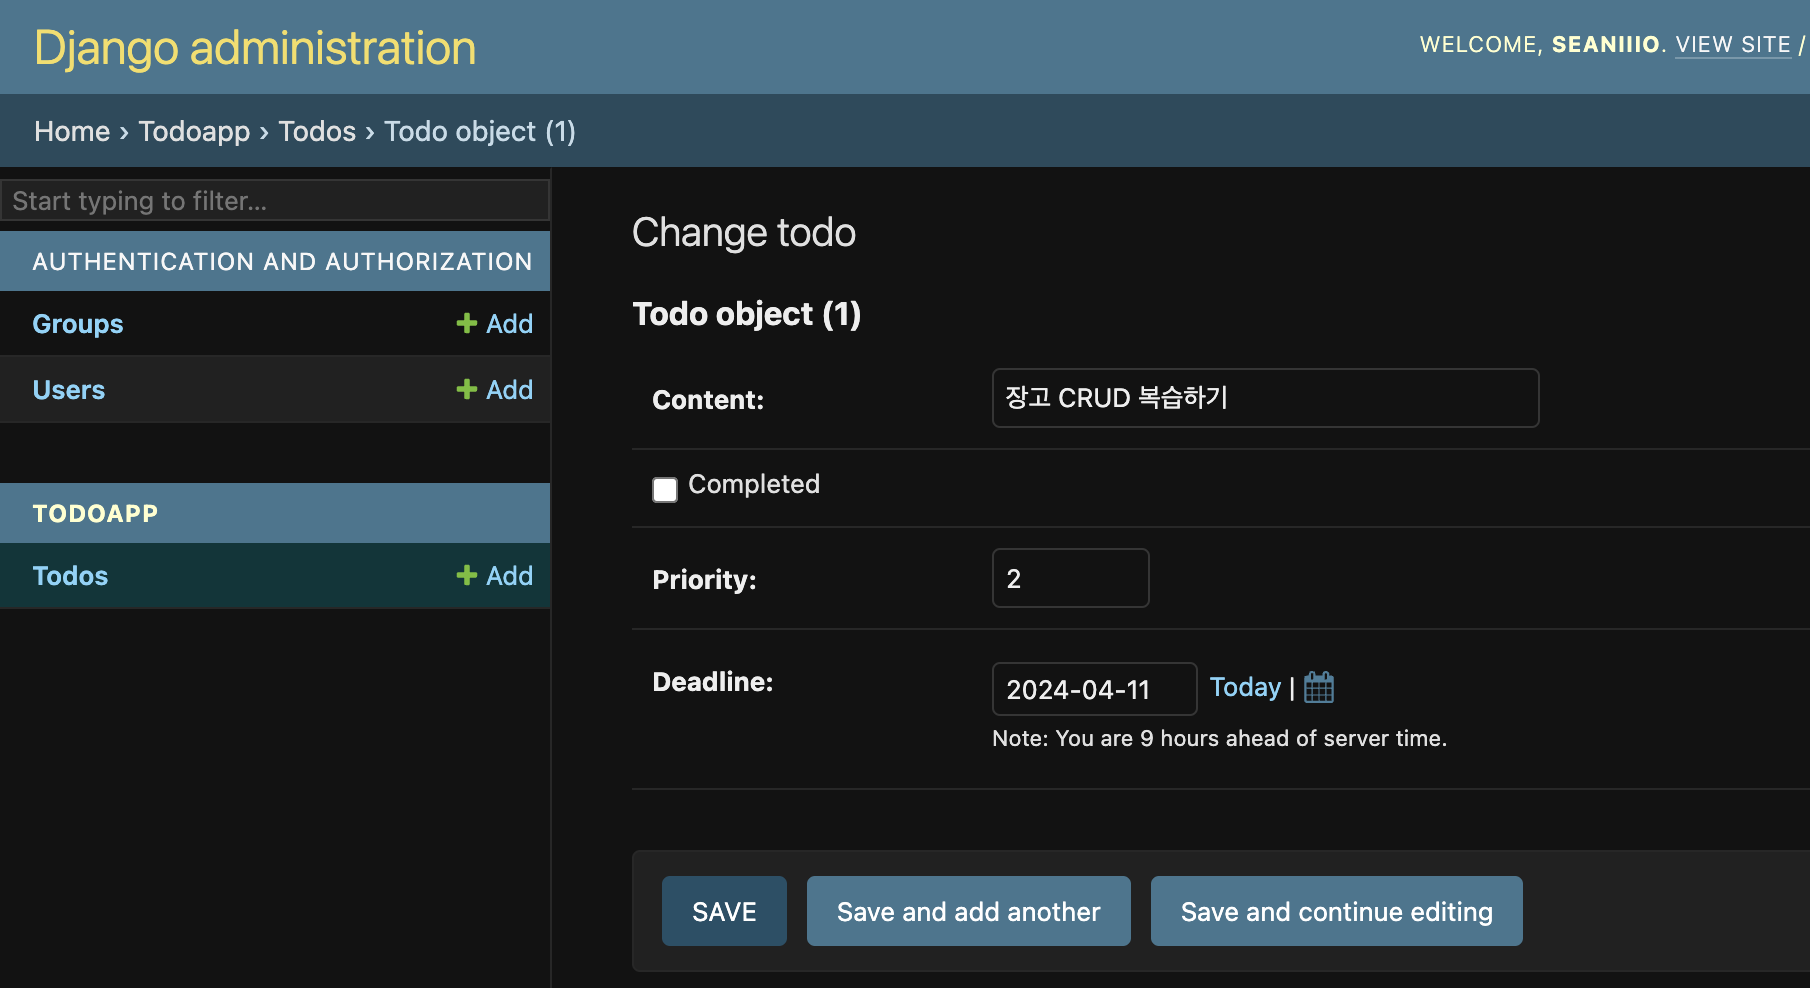Click the View Site link
The width and height of the screenshot is (1810, 988).
tap(1732, 45)
